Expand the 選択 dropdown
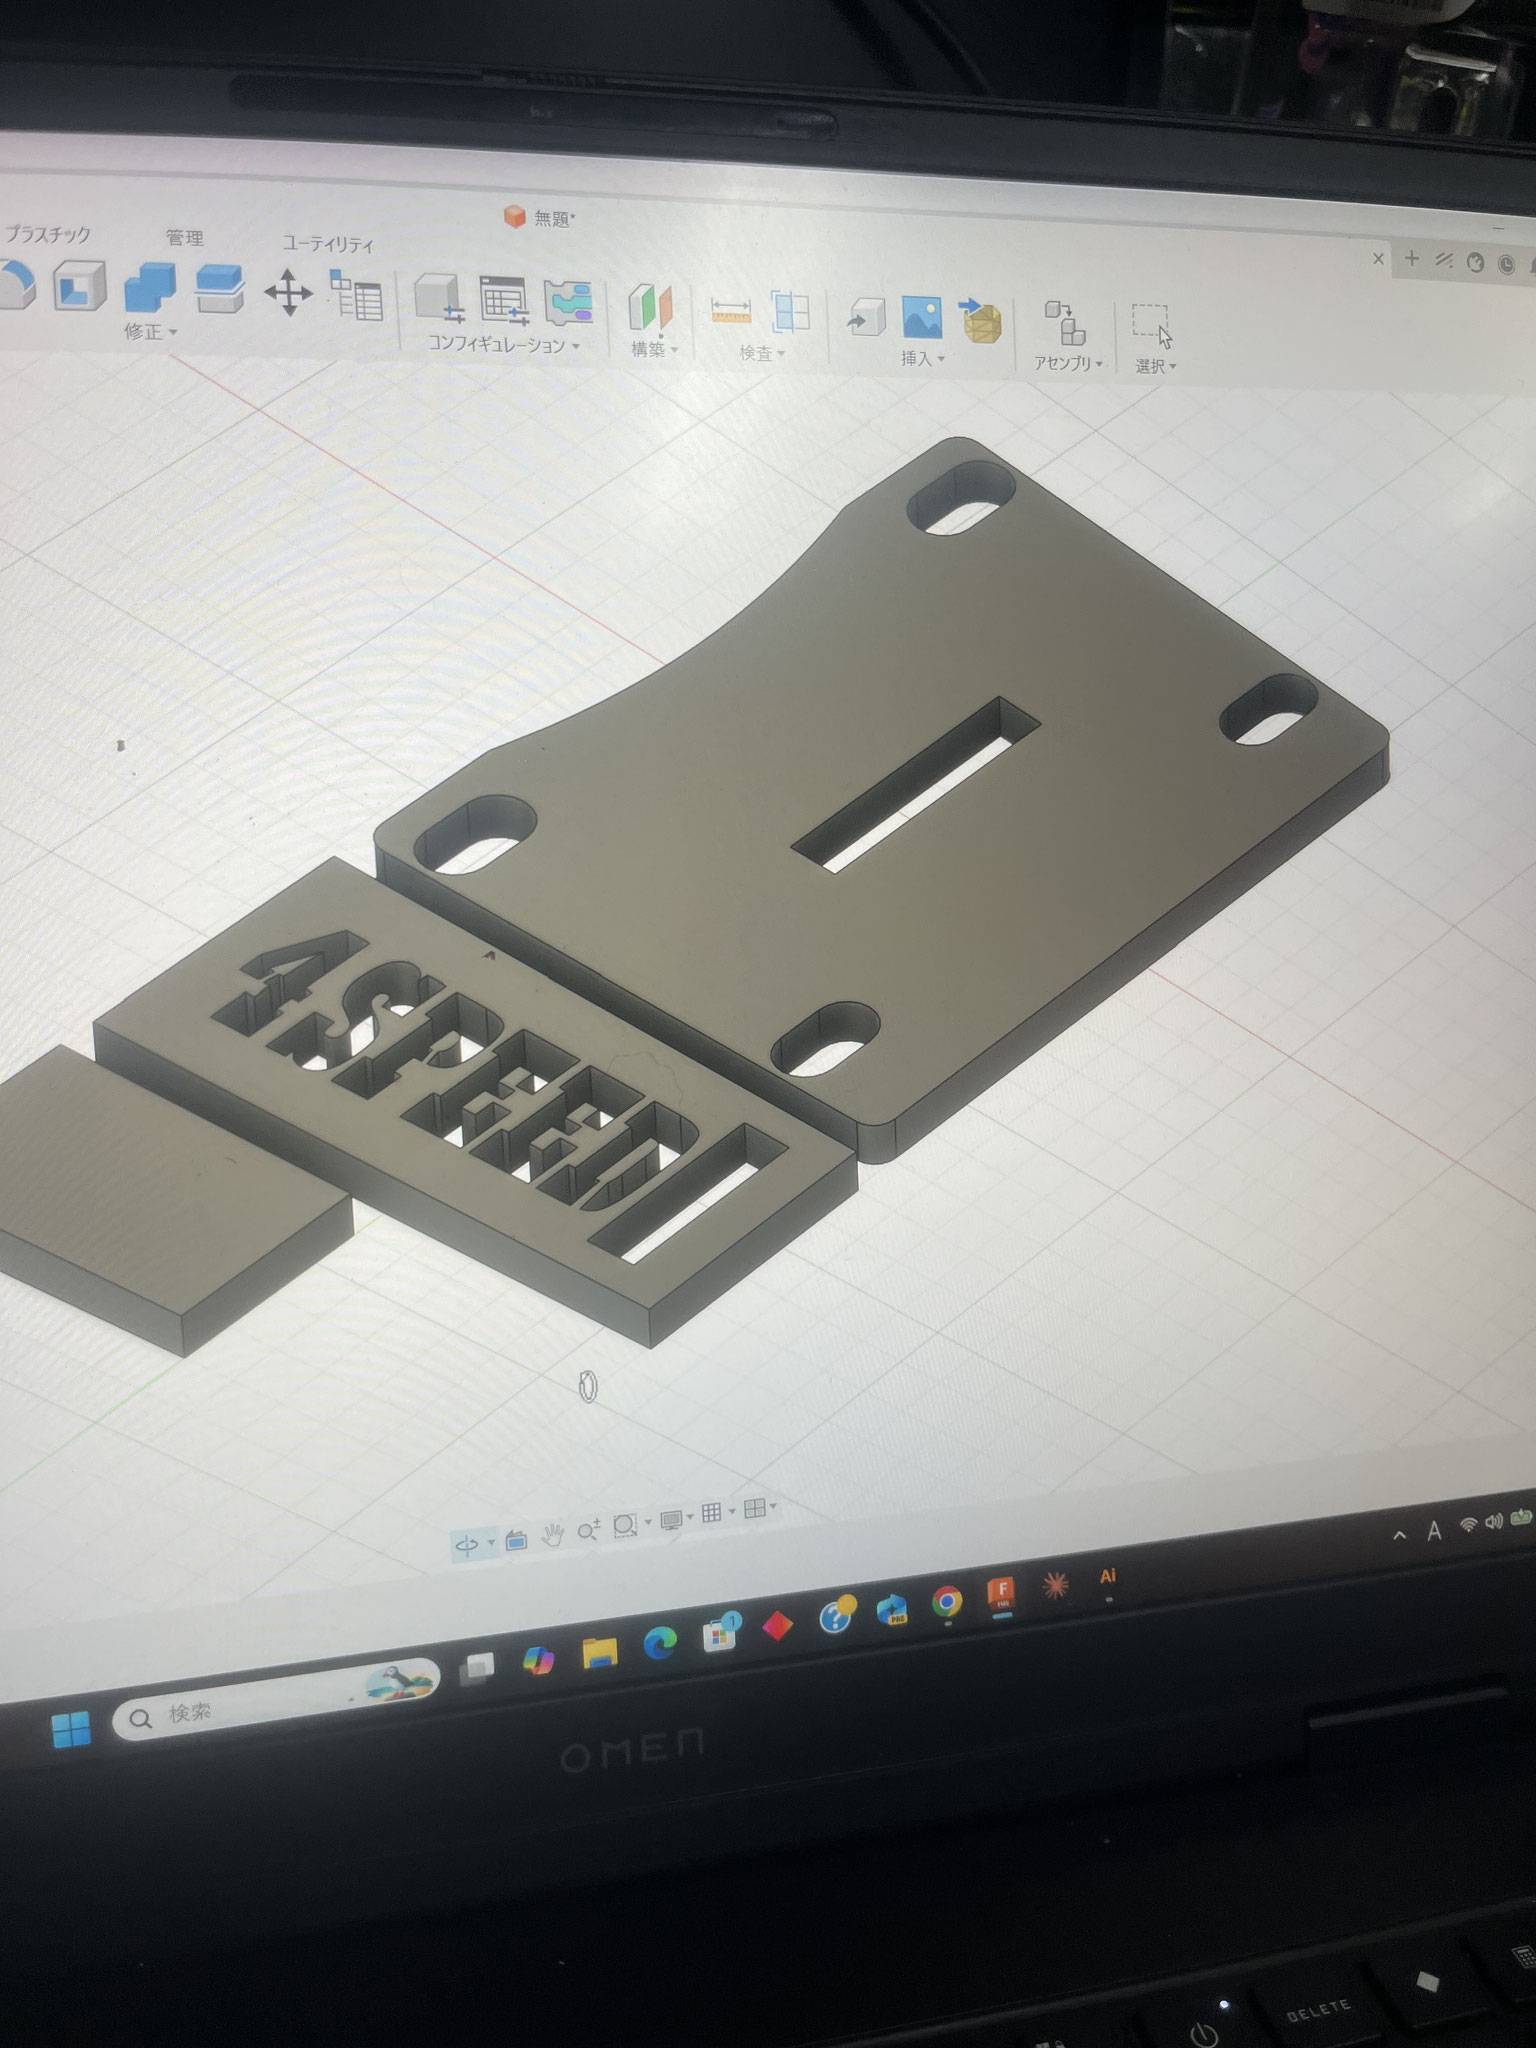 (1155, 367)
